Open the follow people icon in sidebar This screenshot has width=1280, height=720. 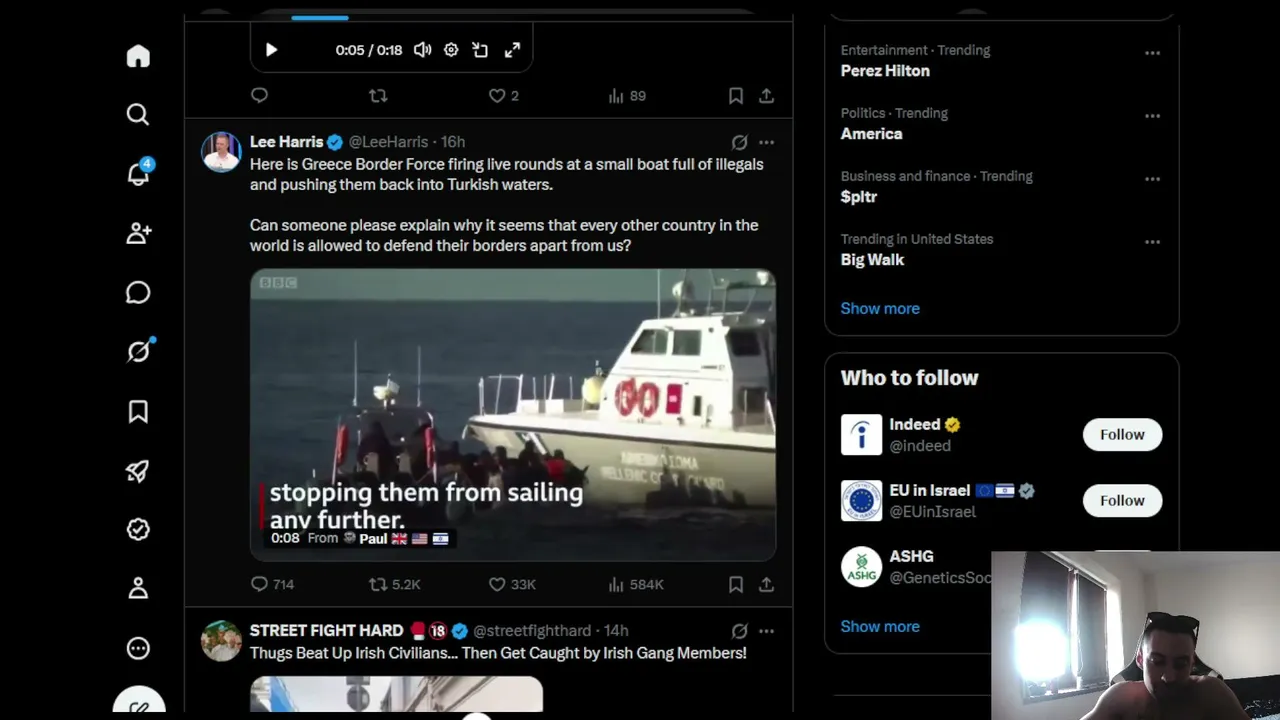[x=138, y=233]
